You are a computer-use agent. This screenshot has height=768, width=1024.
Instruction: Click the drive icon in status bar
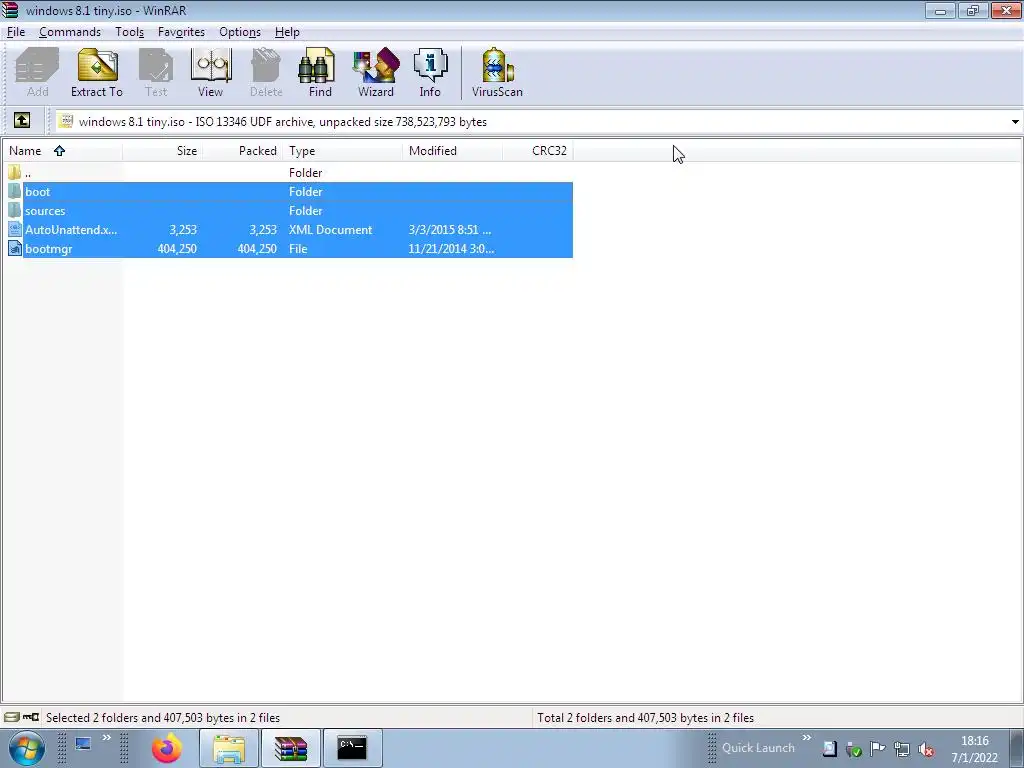coord(12,717)
